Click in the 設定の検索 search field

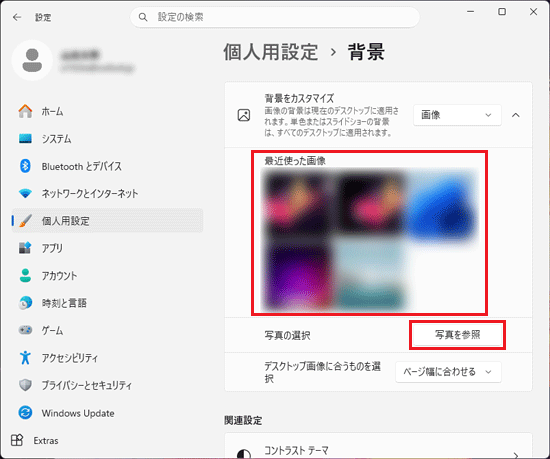pos(275,17)
